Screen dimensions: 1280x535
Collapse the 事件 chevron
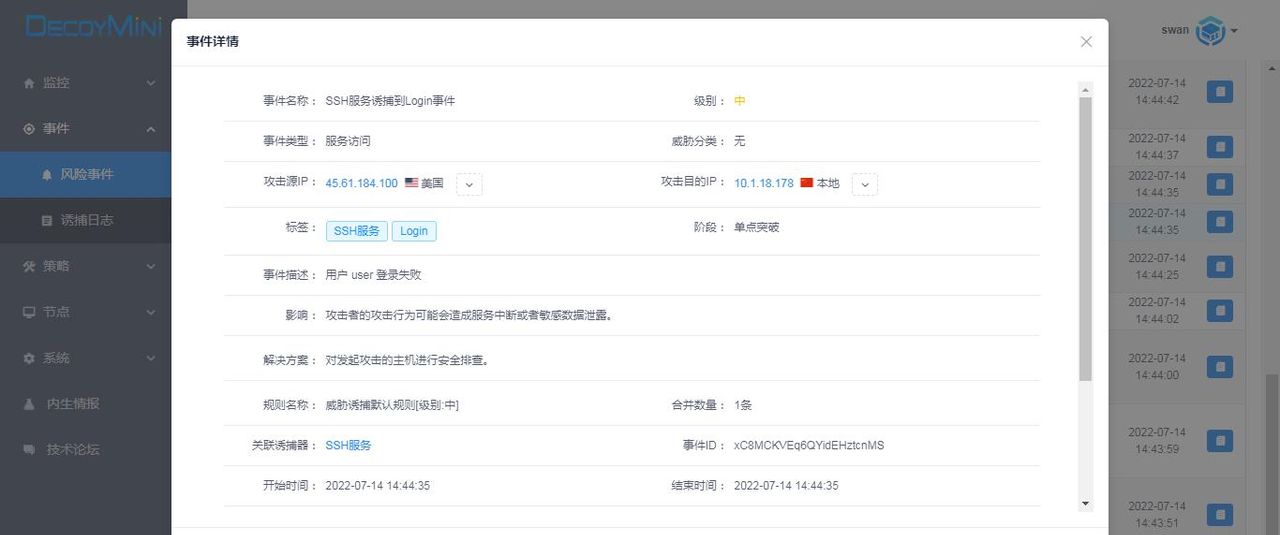pos(151,129)
